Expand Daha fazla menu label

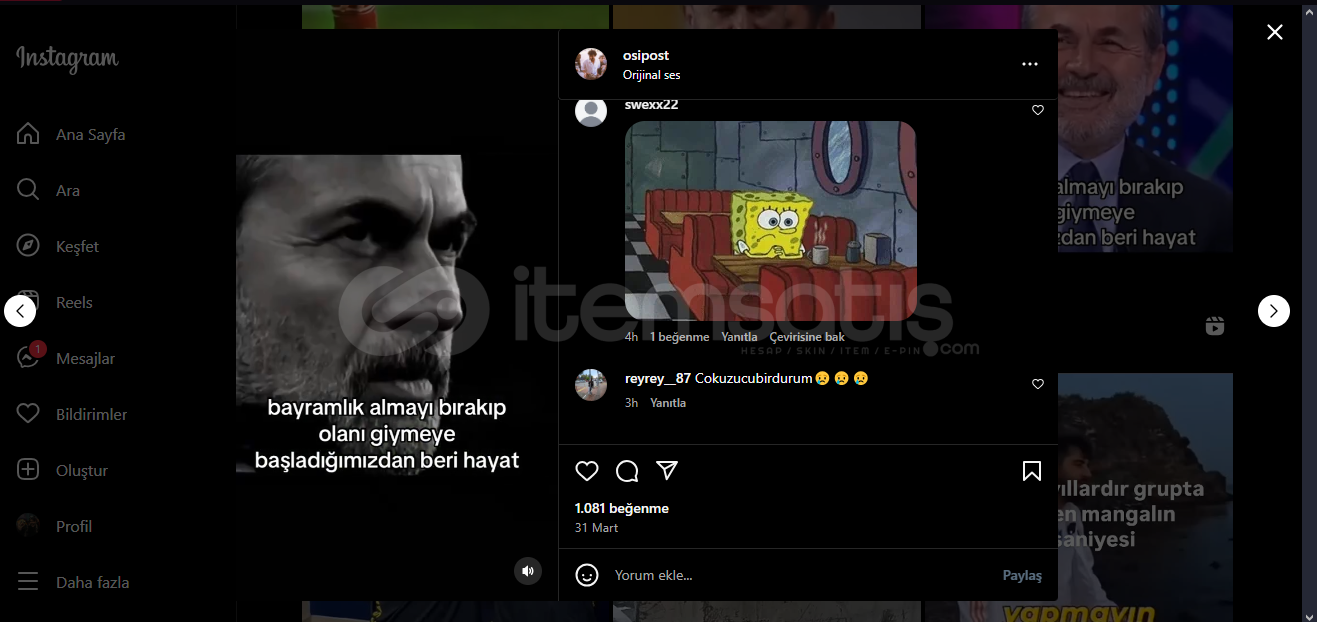[x=92, y=583]
